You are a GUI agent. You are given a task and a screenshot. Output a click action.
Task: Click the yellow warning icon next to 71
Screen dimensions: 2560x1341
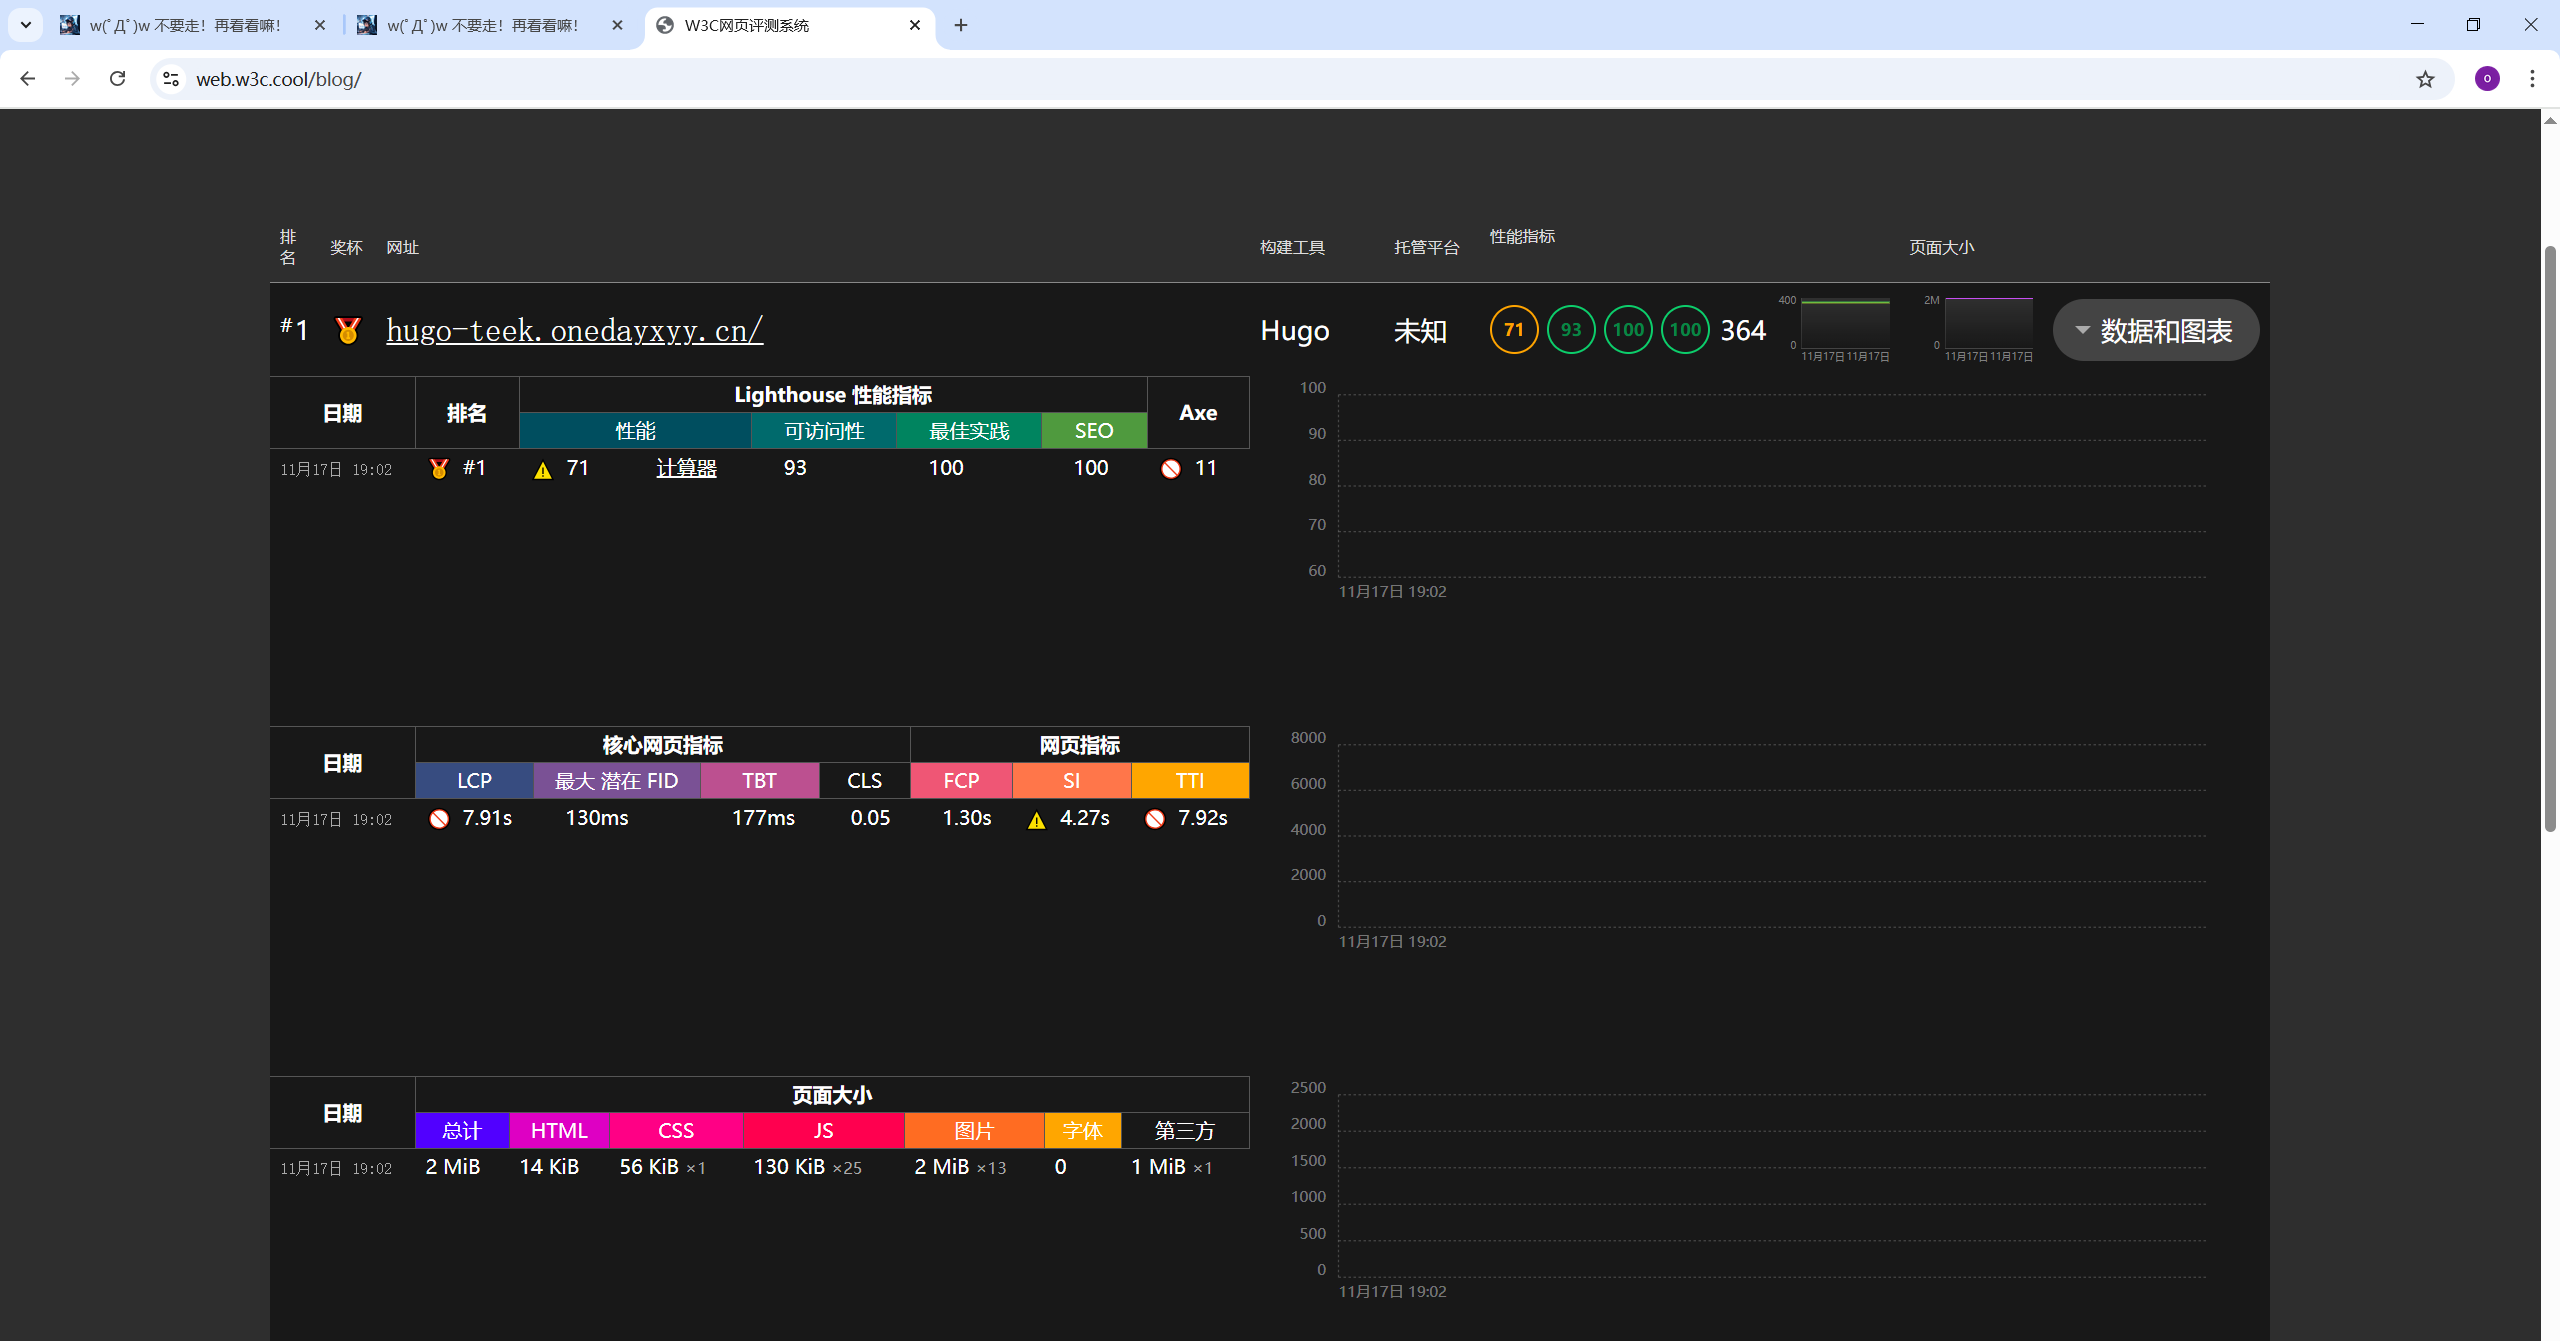tap(543, 470)
